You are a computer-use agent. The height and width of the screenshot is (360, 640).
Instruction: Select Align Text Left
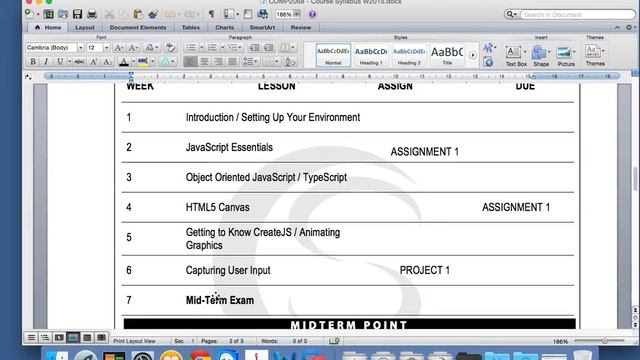point(190,62)
